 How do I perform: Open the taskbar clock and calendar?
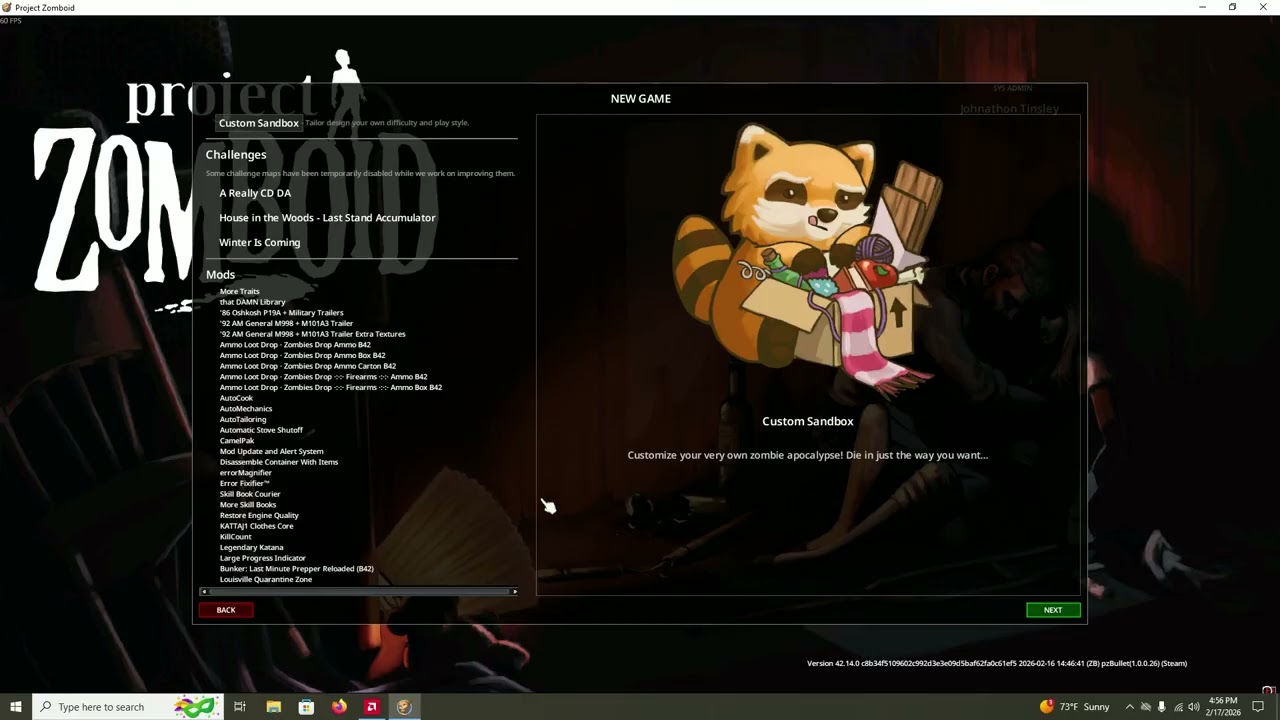click(1223, 707)
